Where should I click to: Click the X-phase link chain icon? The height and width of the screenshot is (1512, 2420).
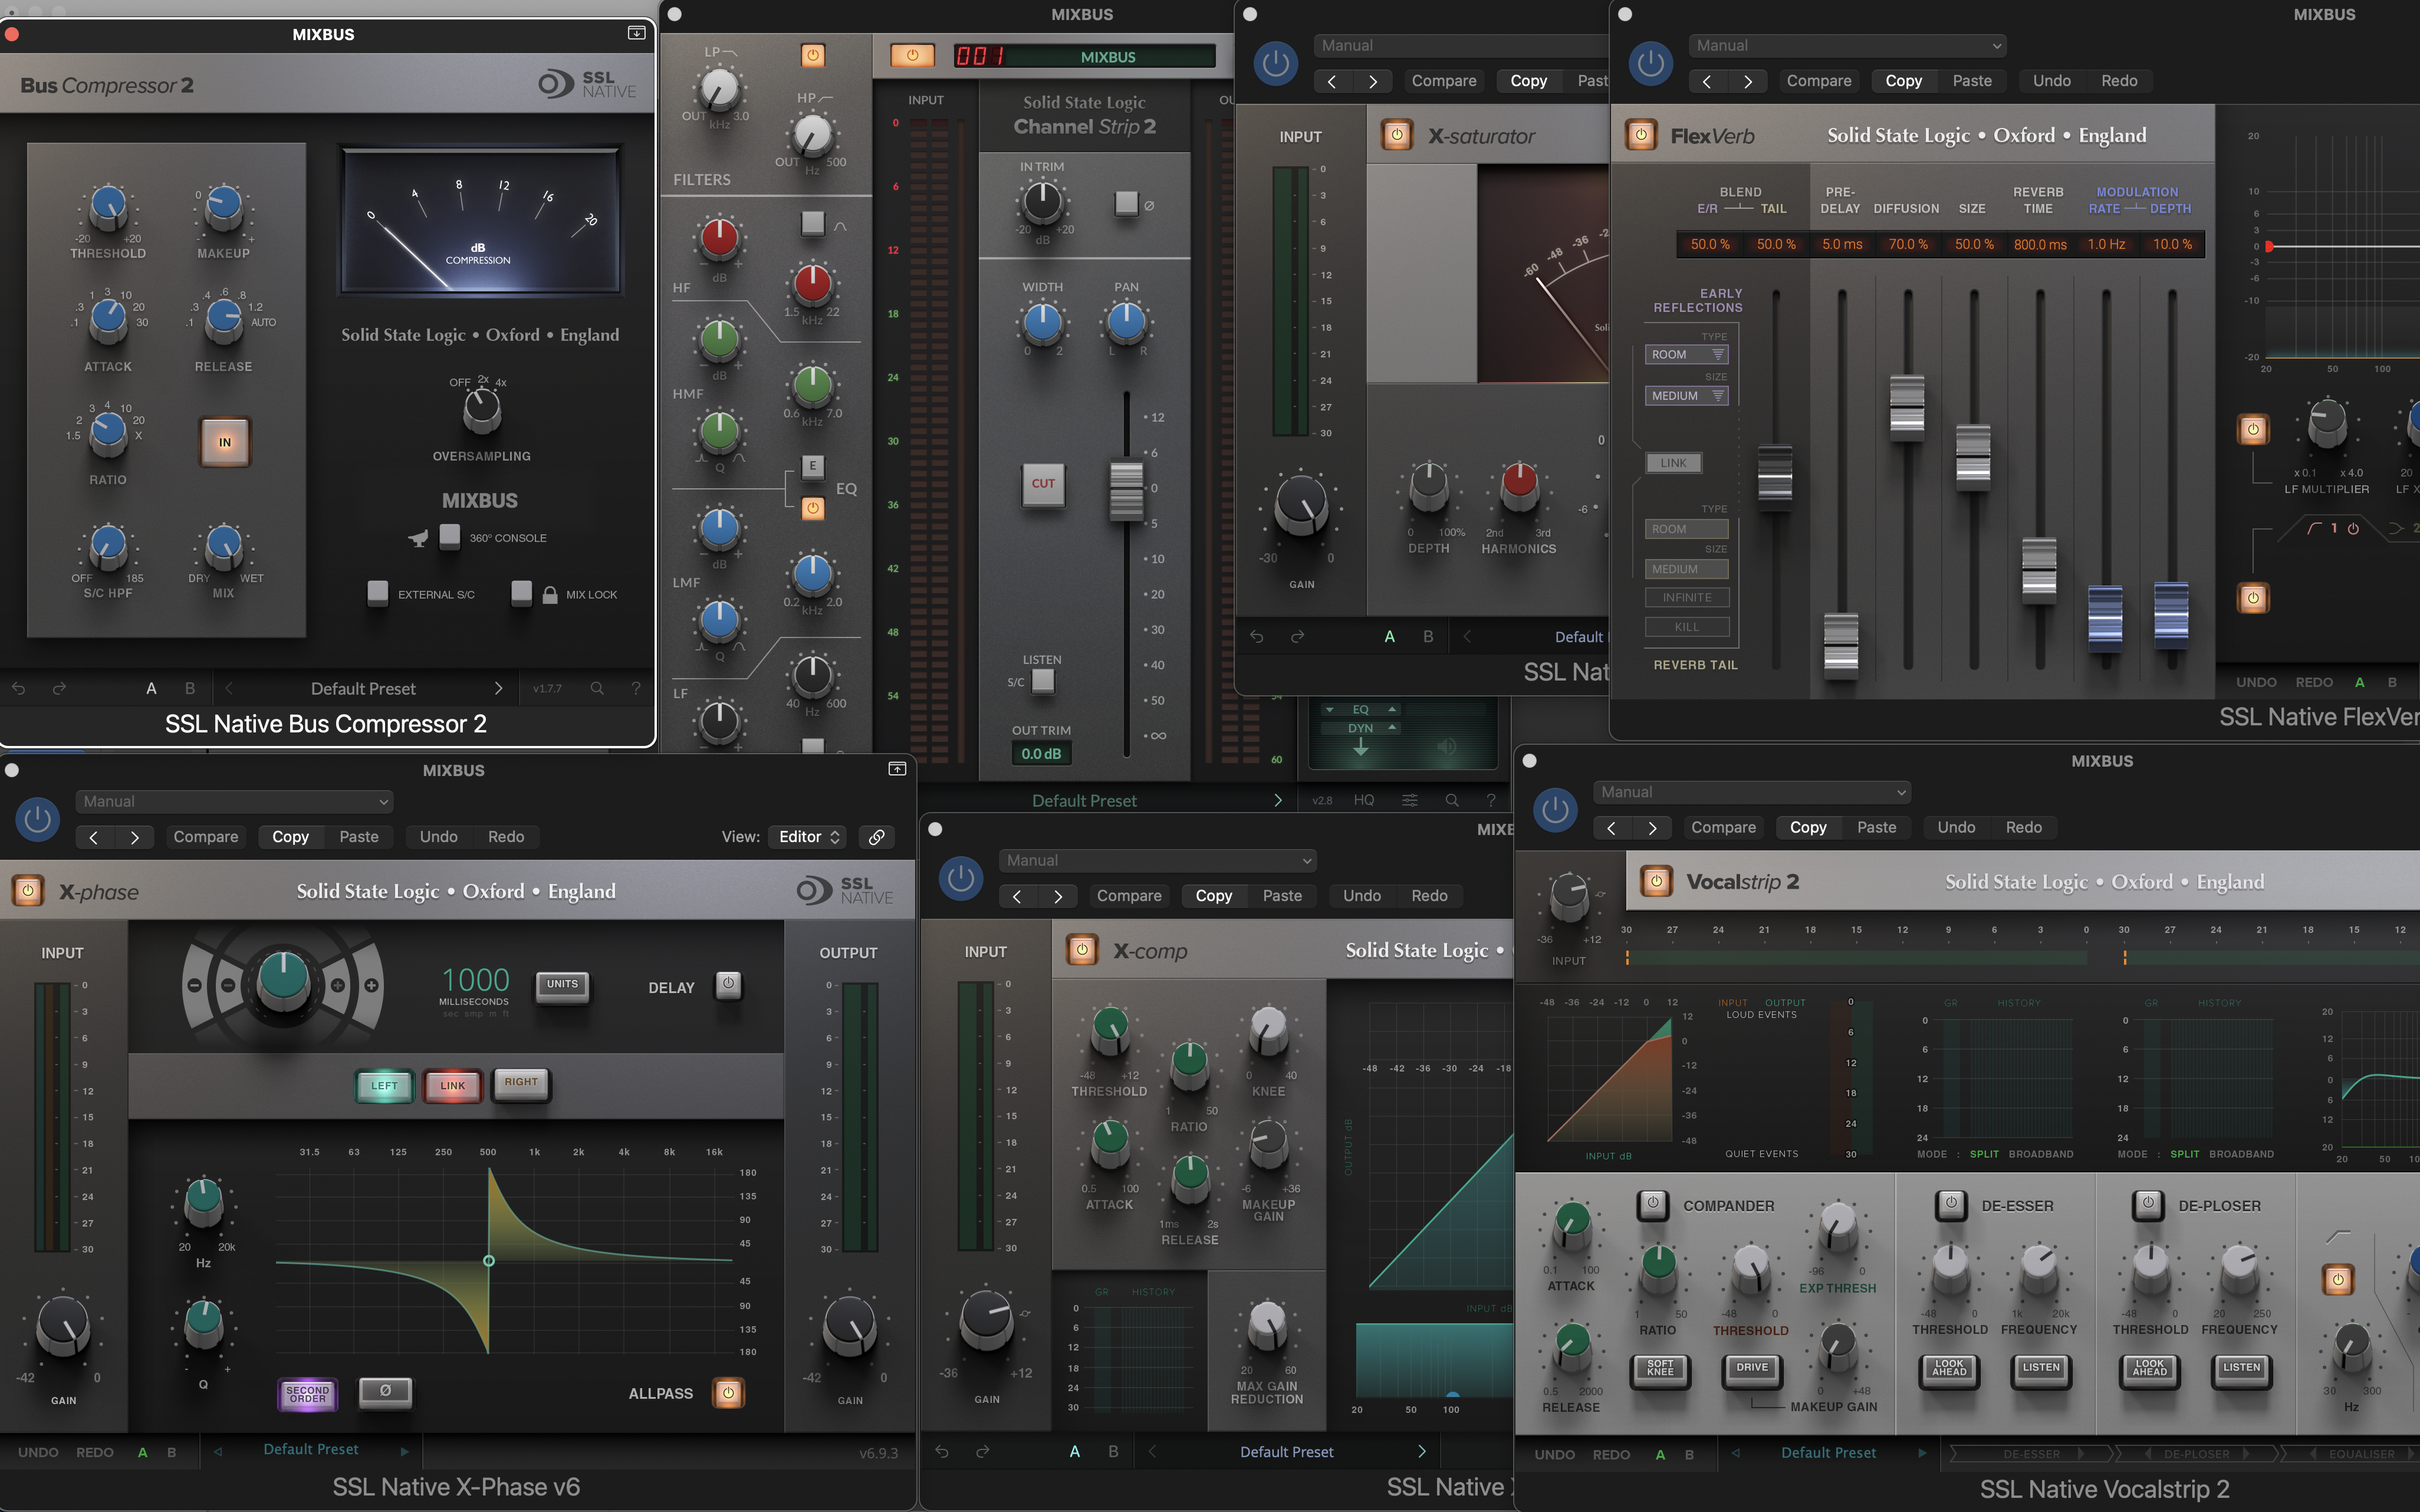coord(876,837)
